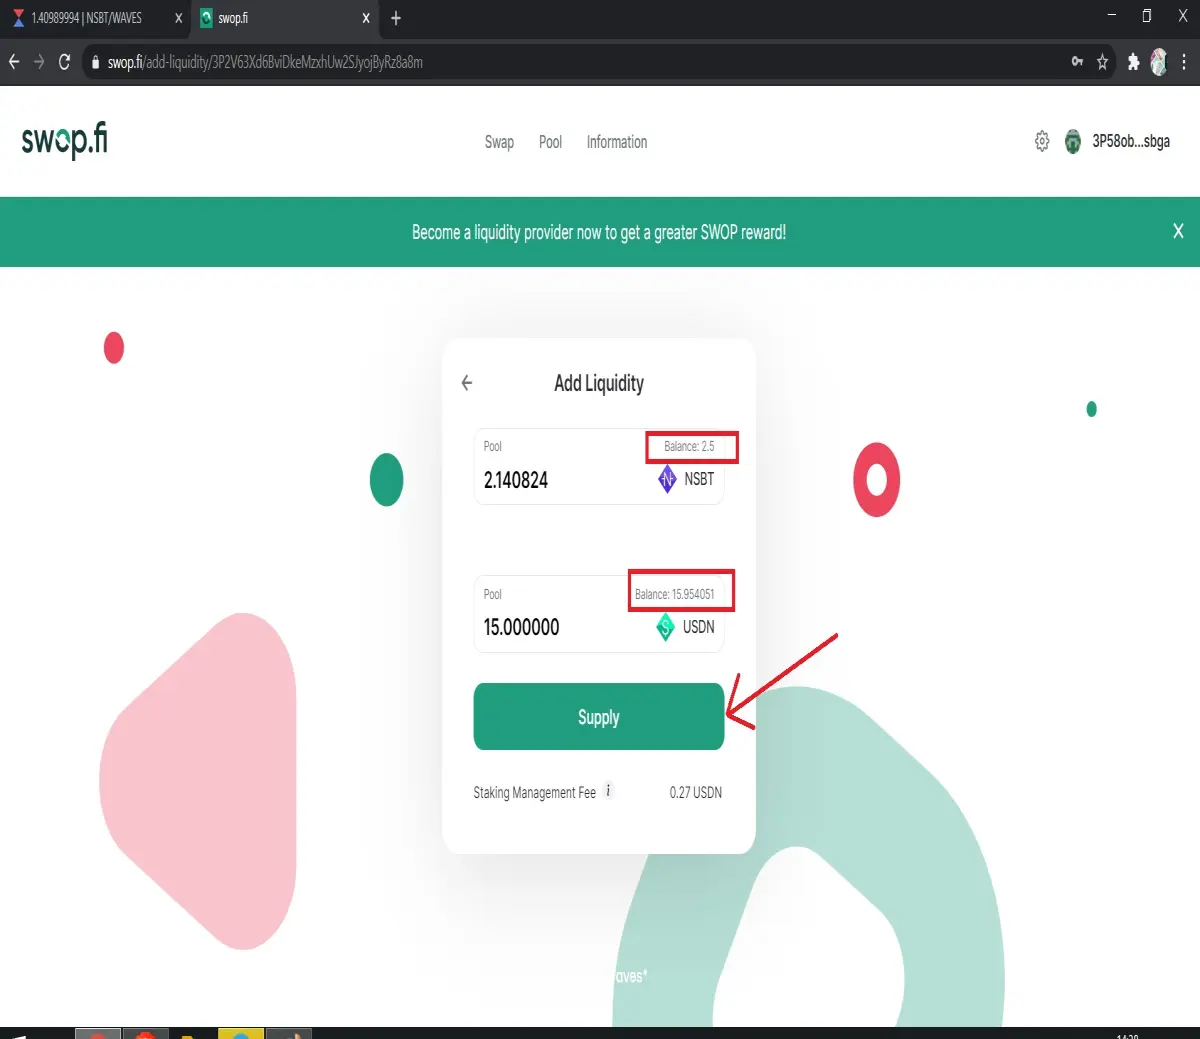
Task: Click the browser address bar URL
Action: click(265, 62)
